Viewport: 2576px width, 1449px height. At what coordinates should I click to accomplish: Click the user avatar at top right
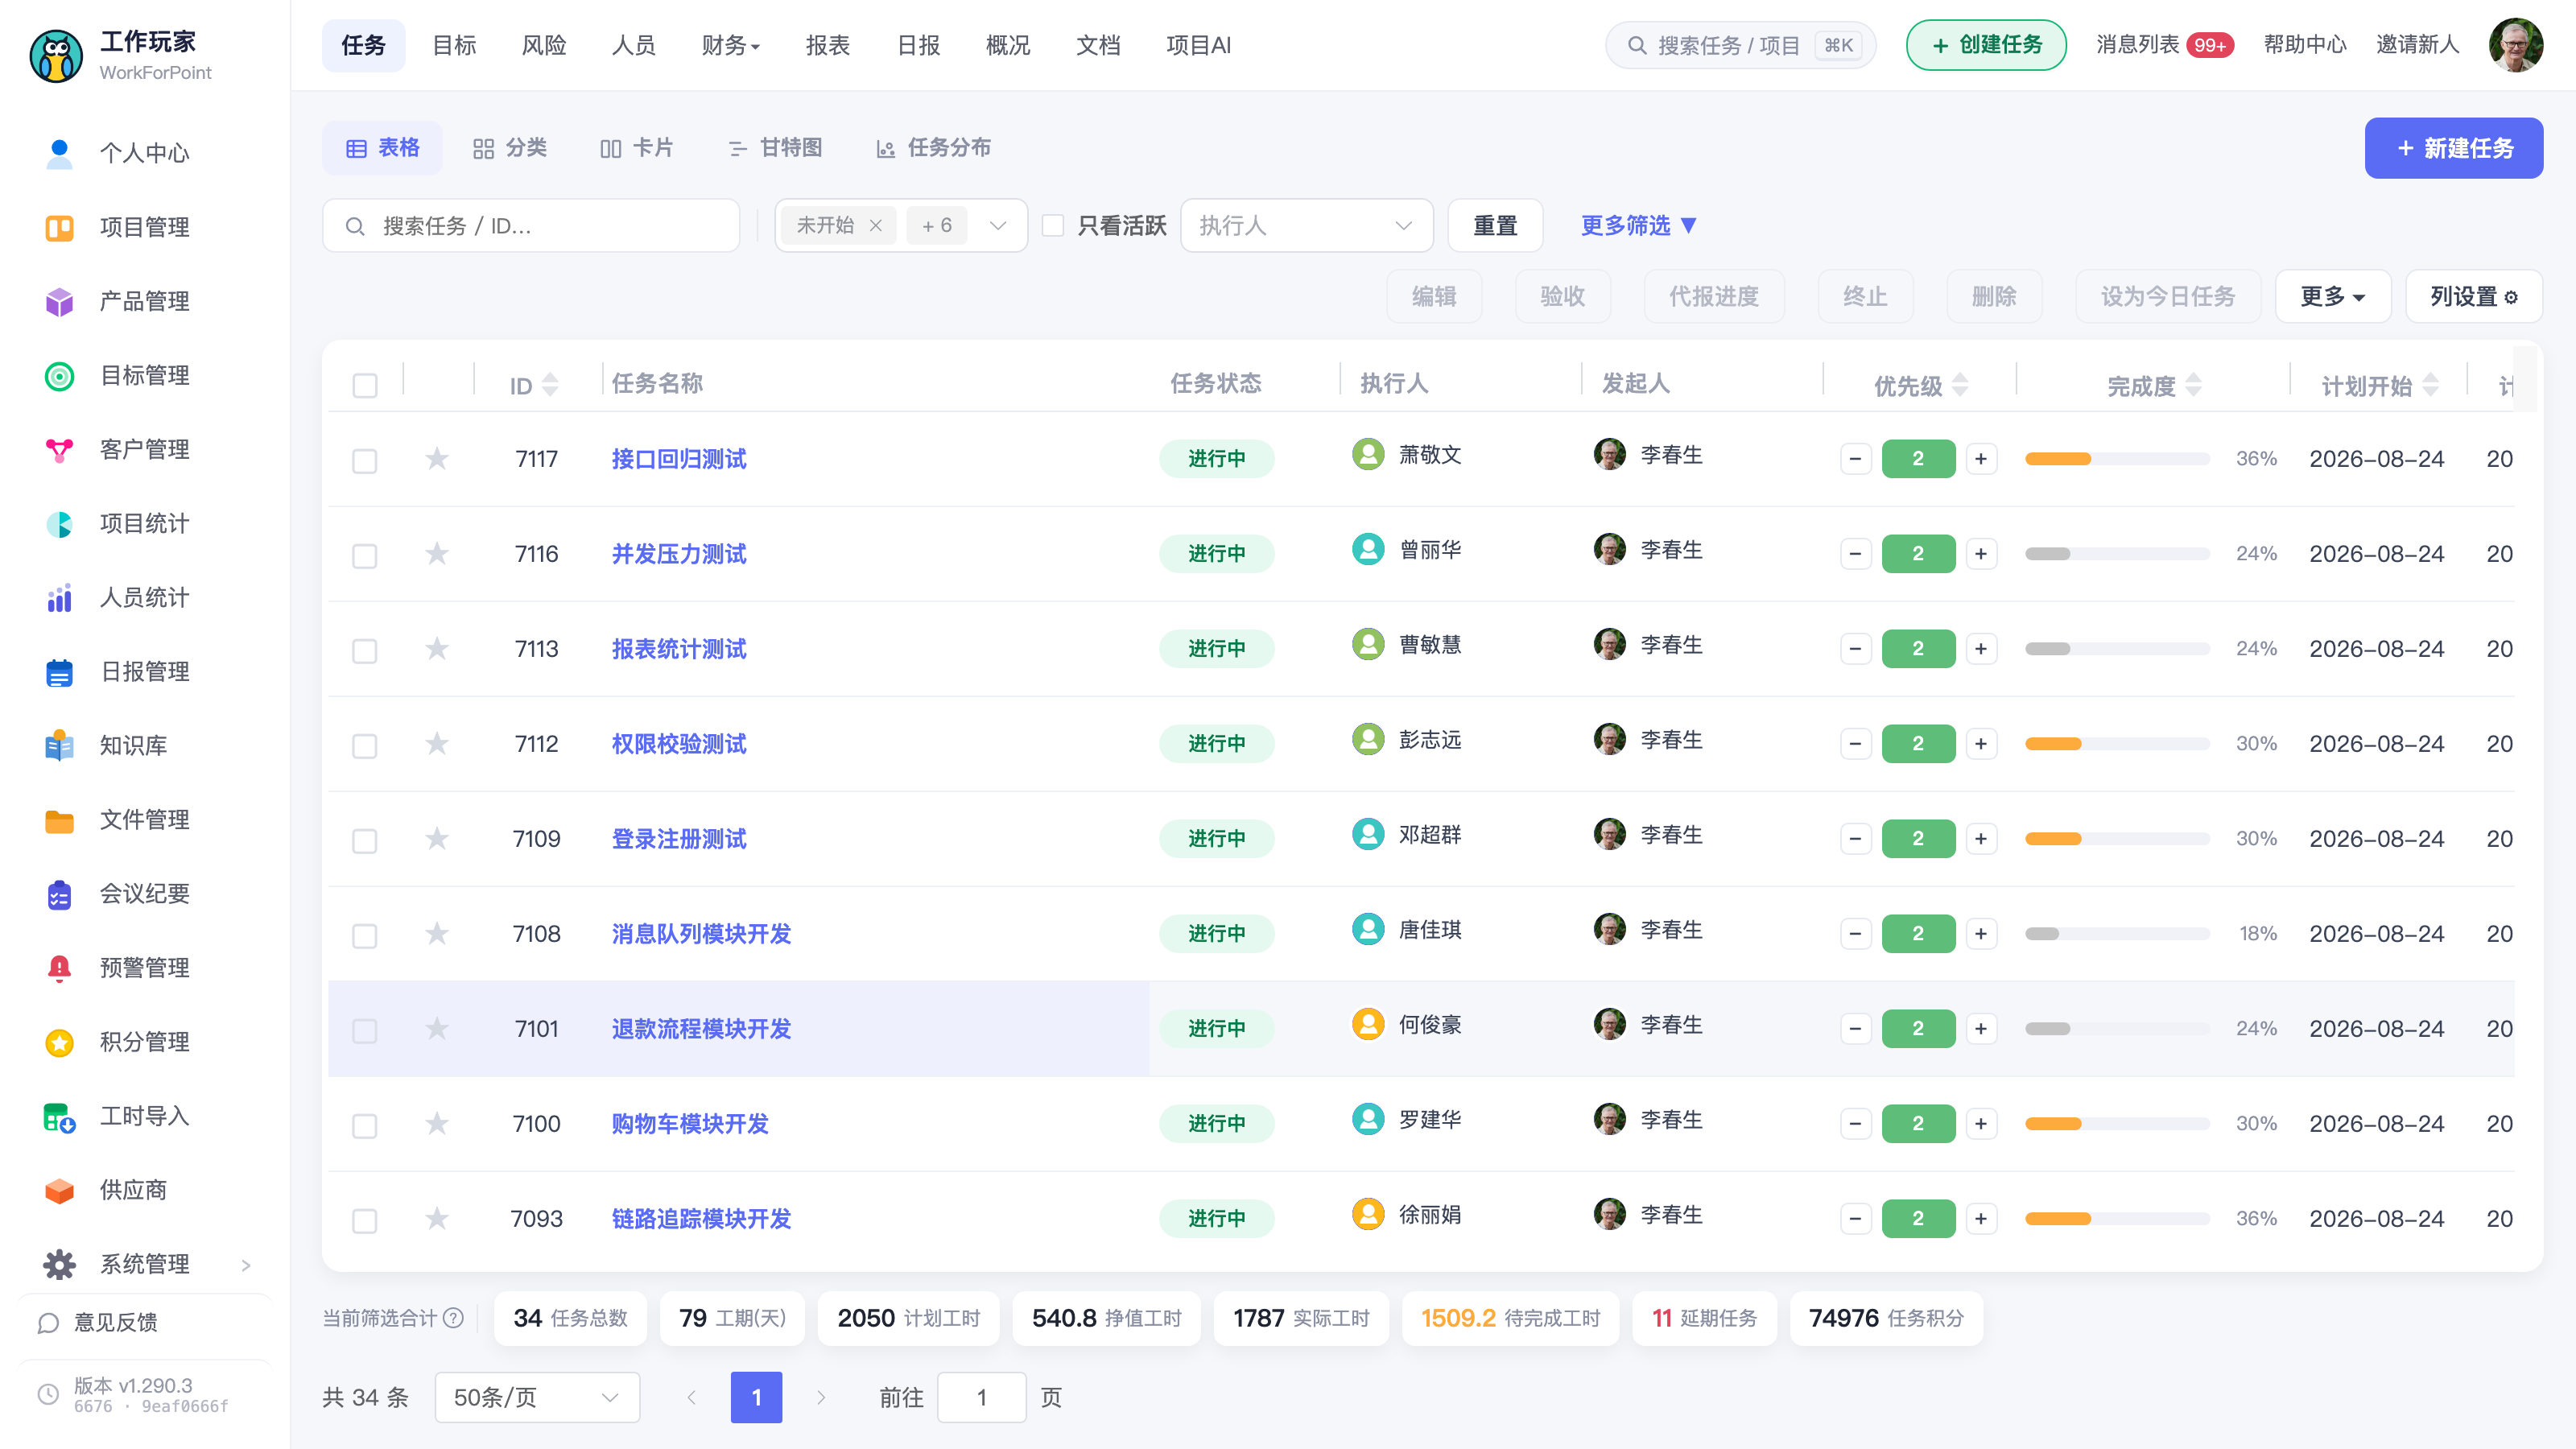2515,45
